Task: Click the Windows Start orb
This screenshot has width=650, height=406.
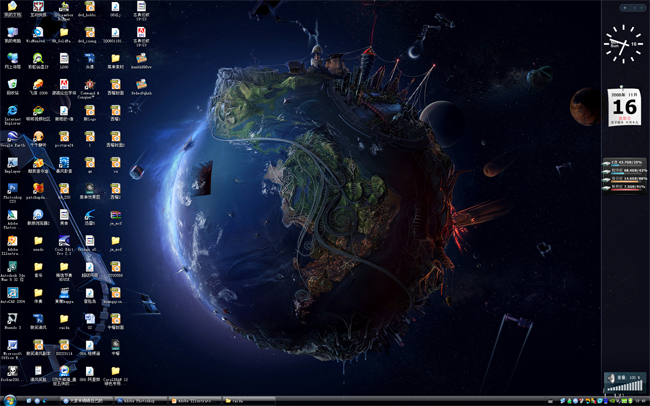Action: coord(8,400)
